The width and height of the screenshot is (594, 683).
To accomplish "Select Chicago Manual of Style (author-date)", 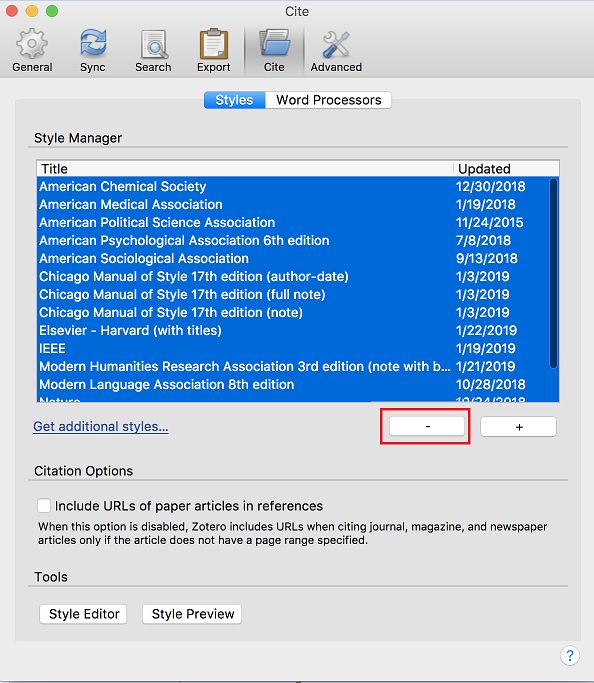I will [x=298, y=277].
